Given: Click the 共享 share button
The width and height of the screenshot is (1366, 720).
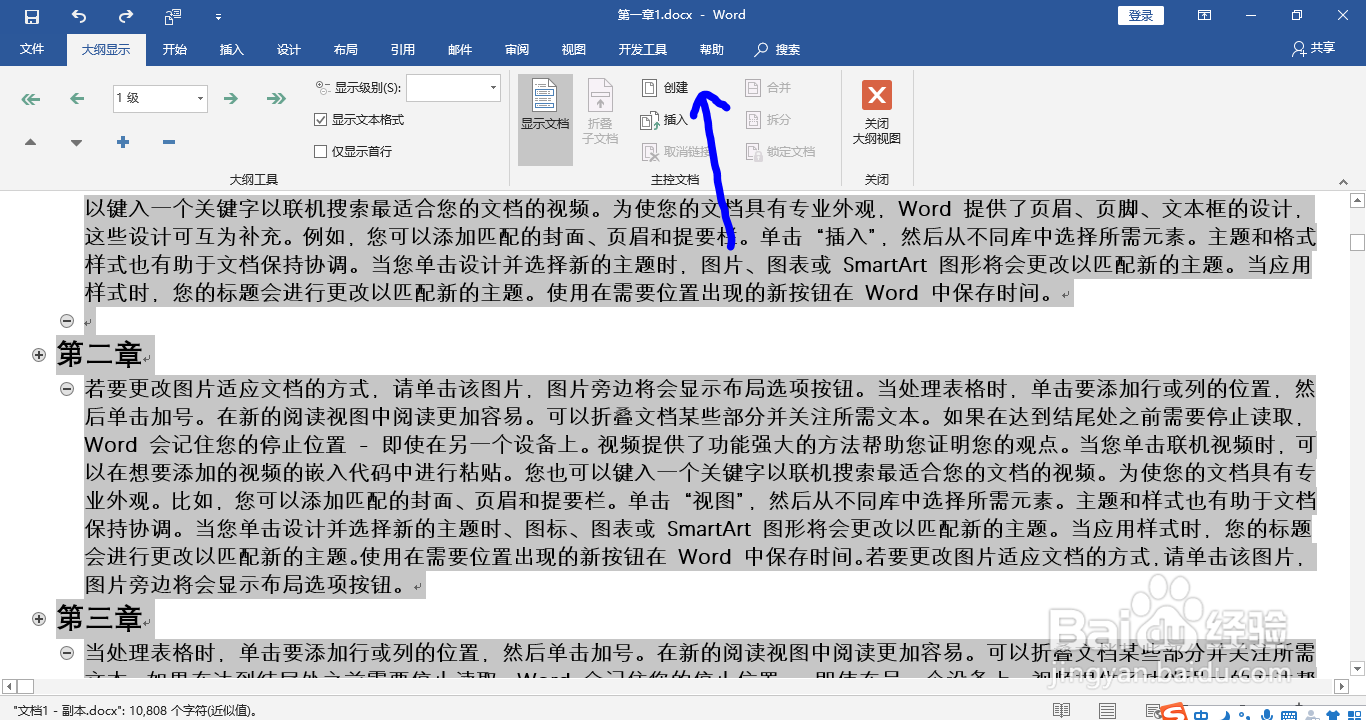Looking at the screenshot, I should [1314, 48].
